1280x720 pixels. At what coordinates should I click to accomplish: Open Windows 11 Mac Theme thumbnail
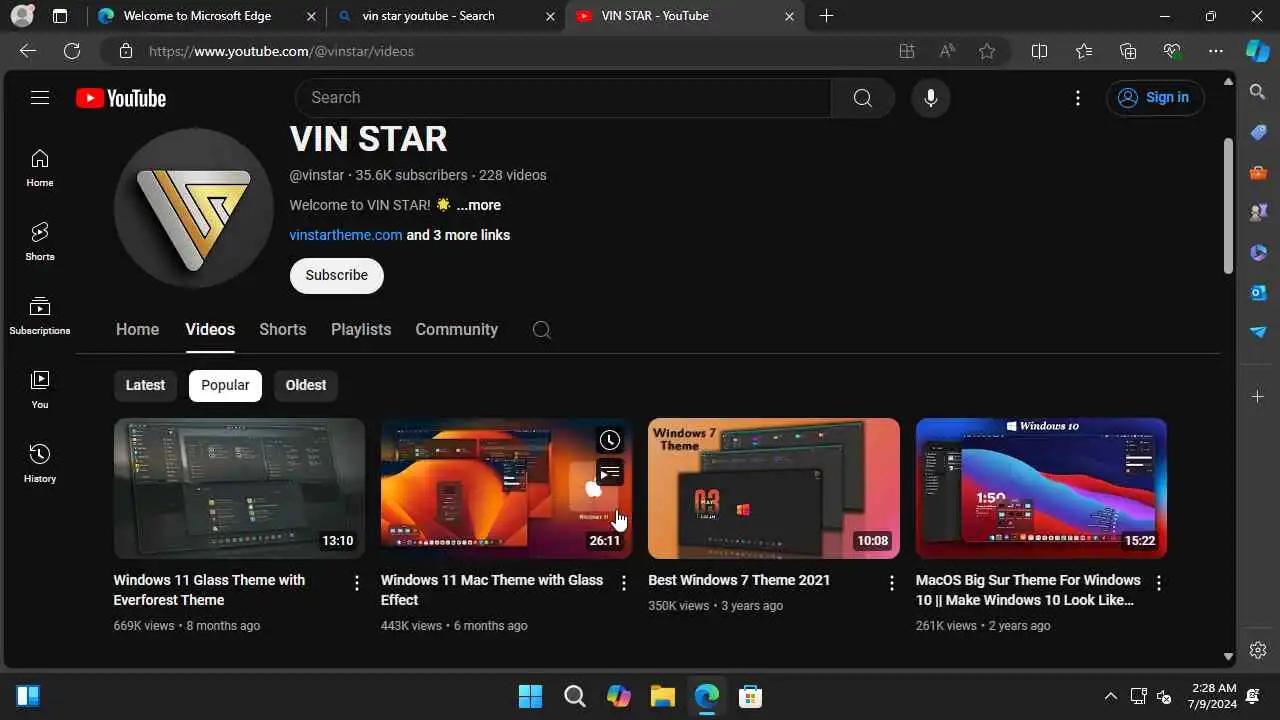(506, 488)
